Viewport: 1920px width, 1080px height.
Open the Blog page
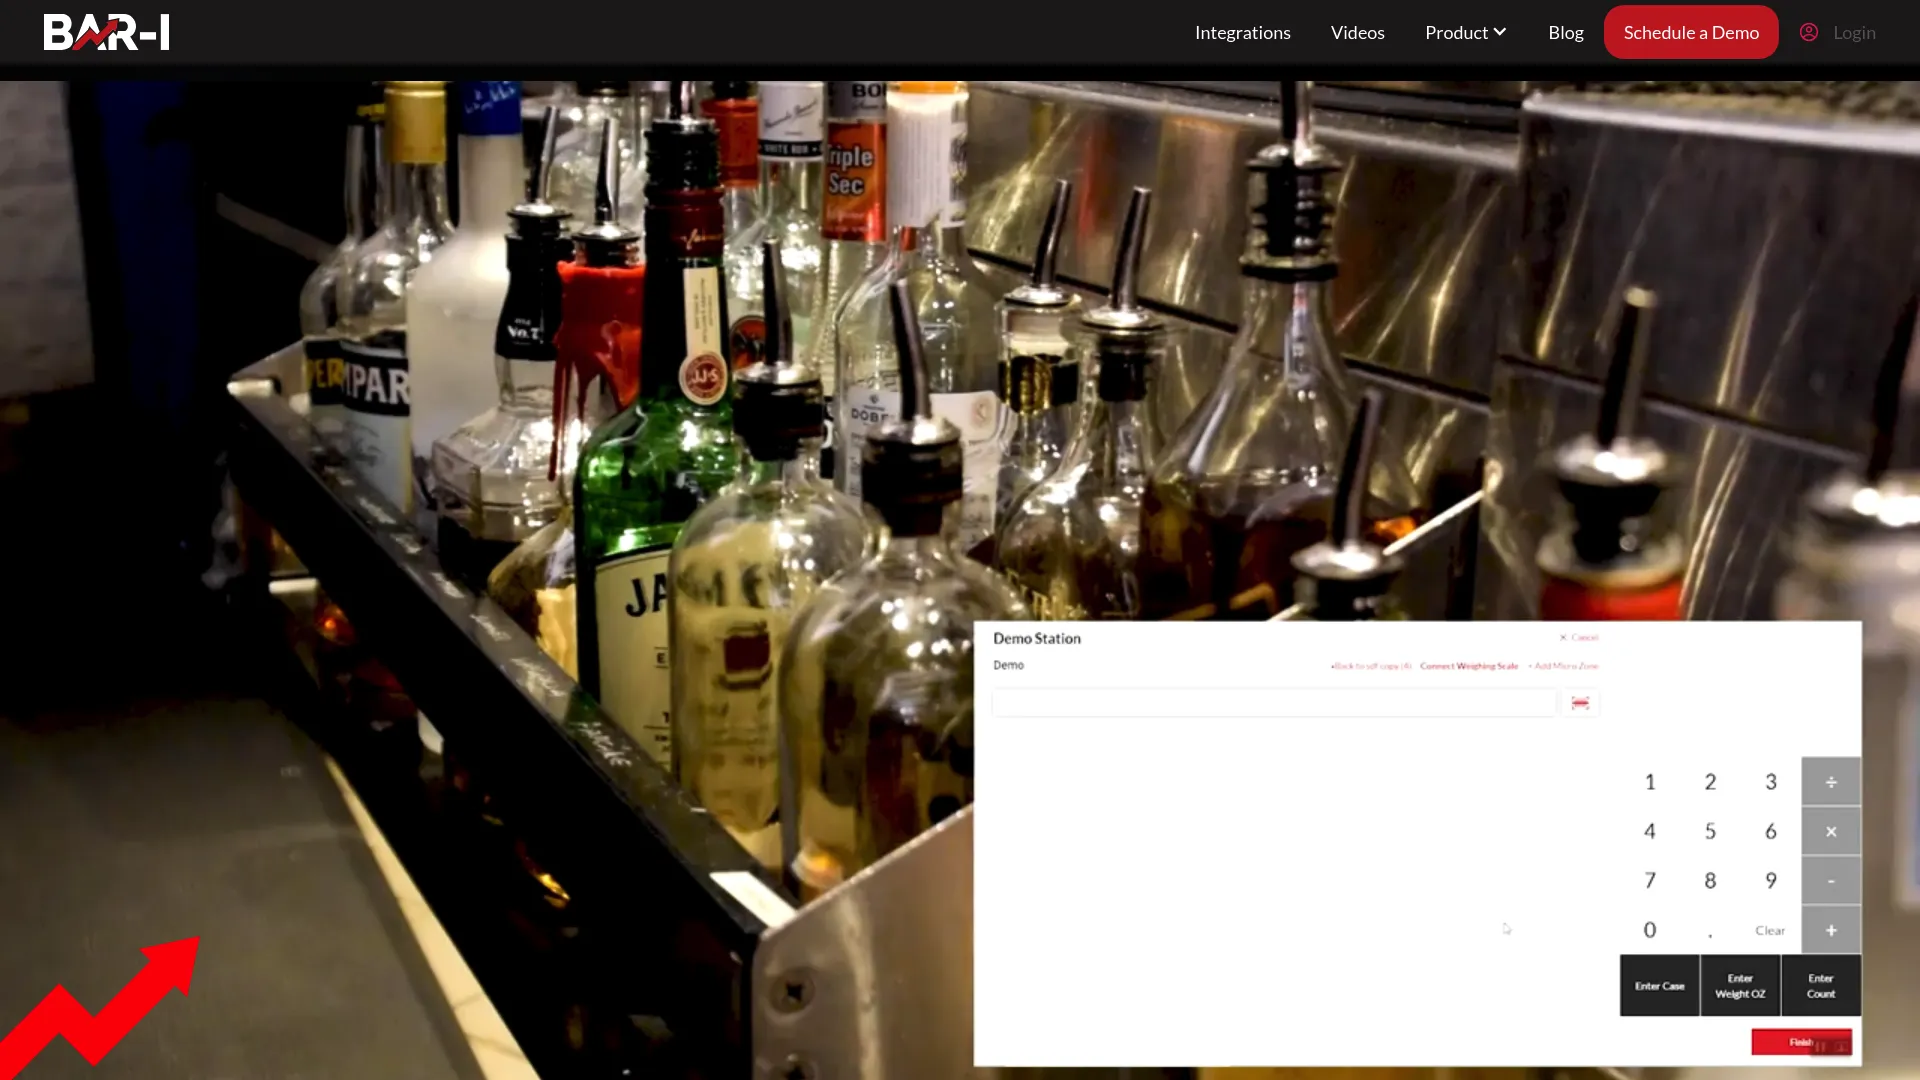pyautogui.click(x=1565, y=32)
